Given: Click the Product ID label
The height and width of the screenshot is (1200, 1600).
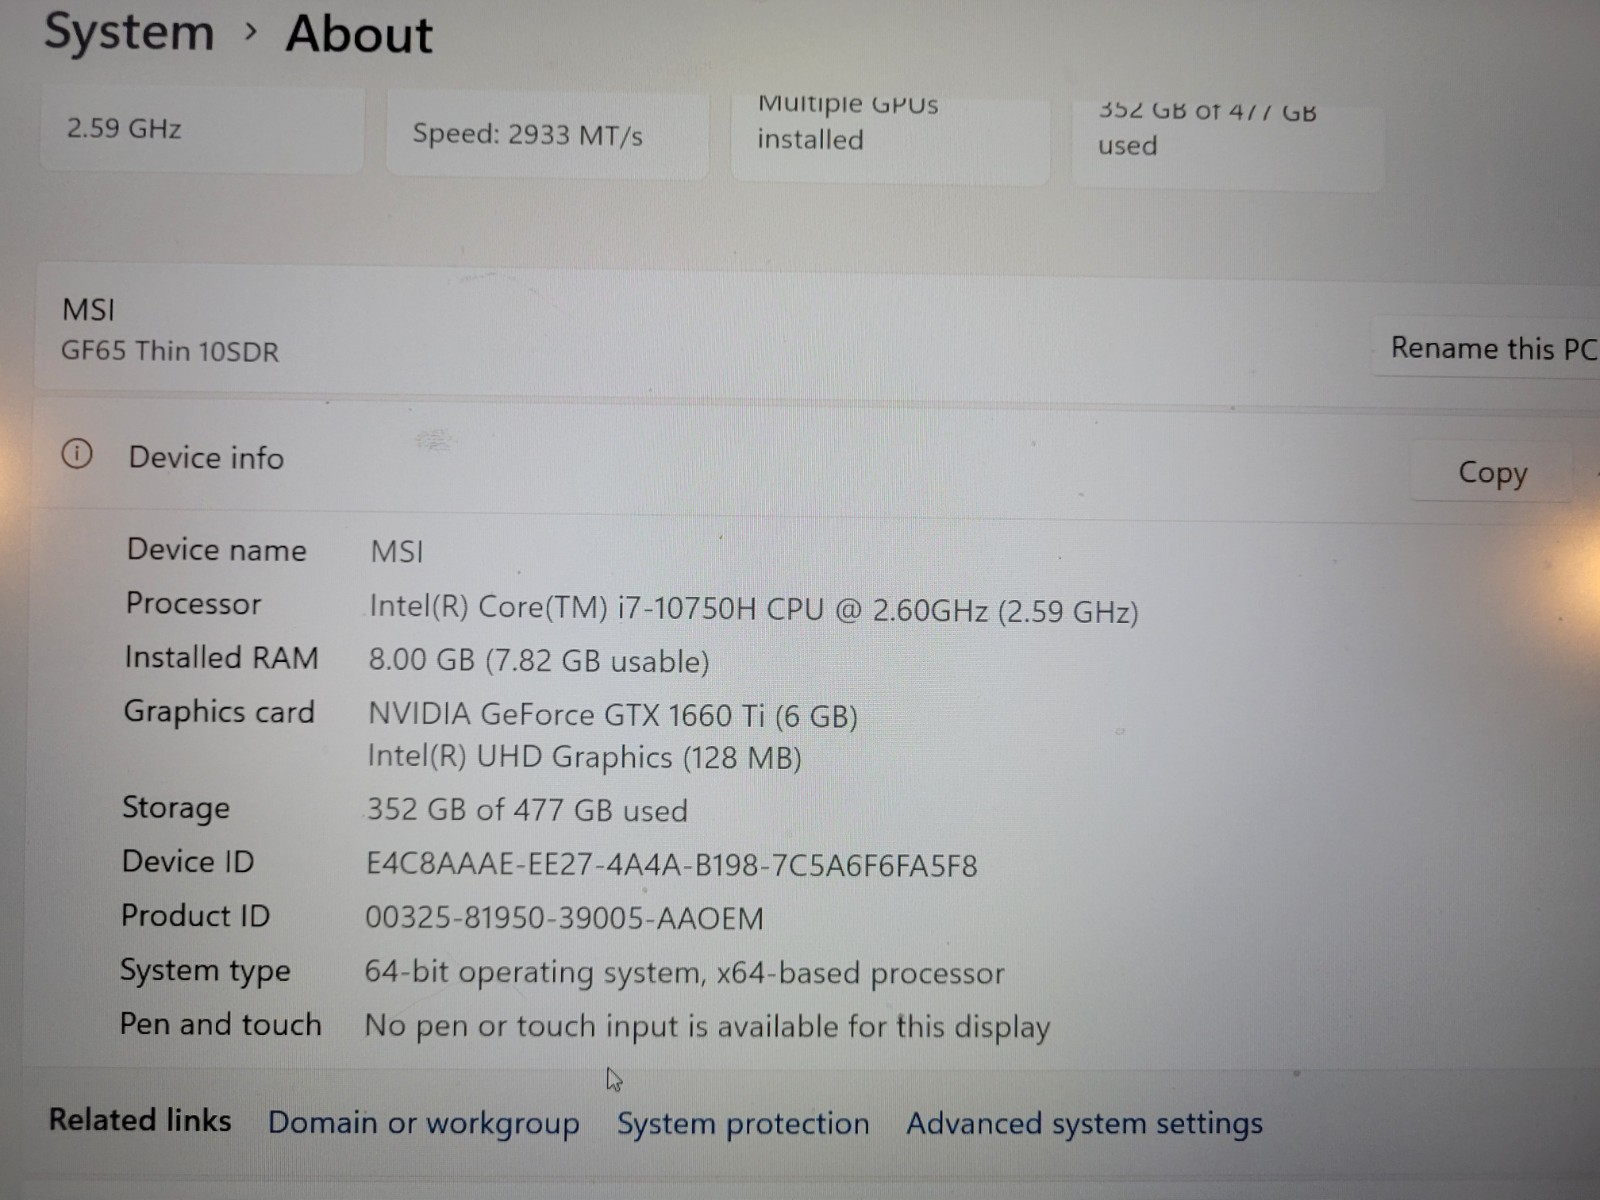Looking at the screenshot, I should click(x=195, y=915).
